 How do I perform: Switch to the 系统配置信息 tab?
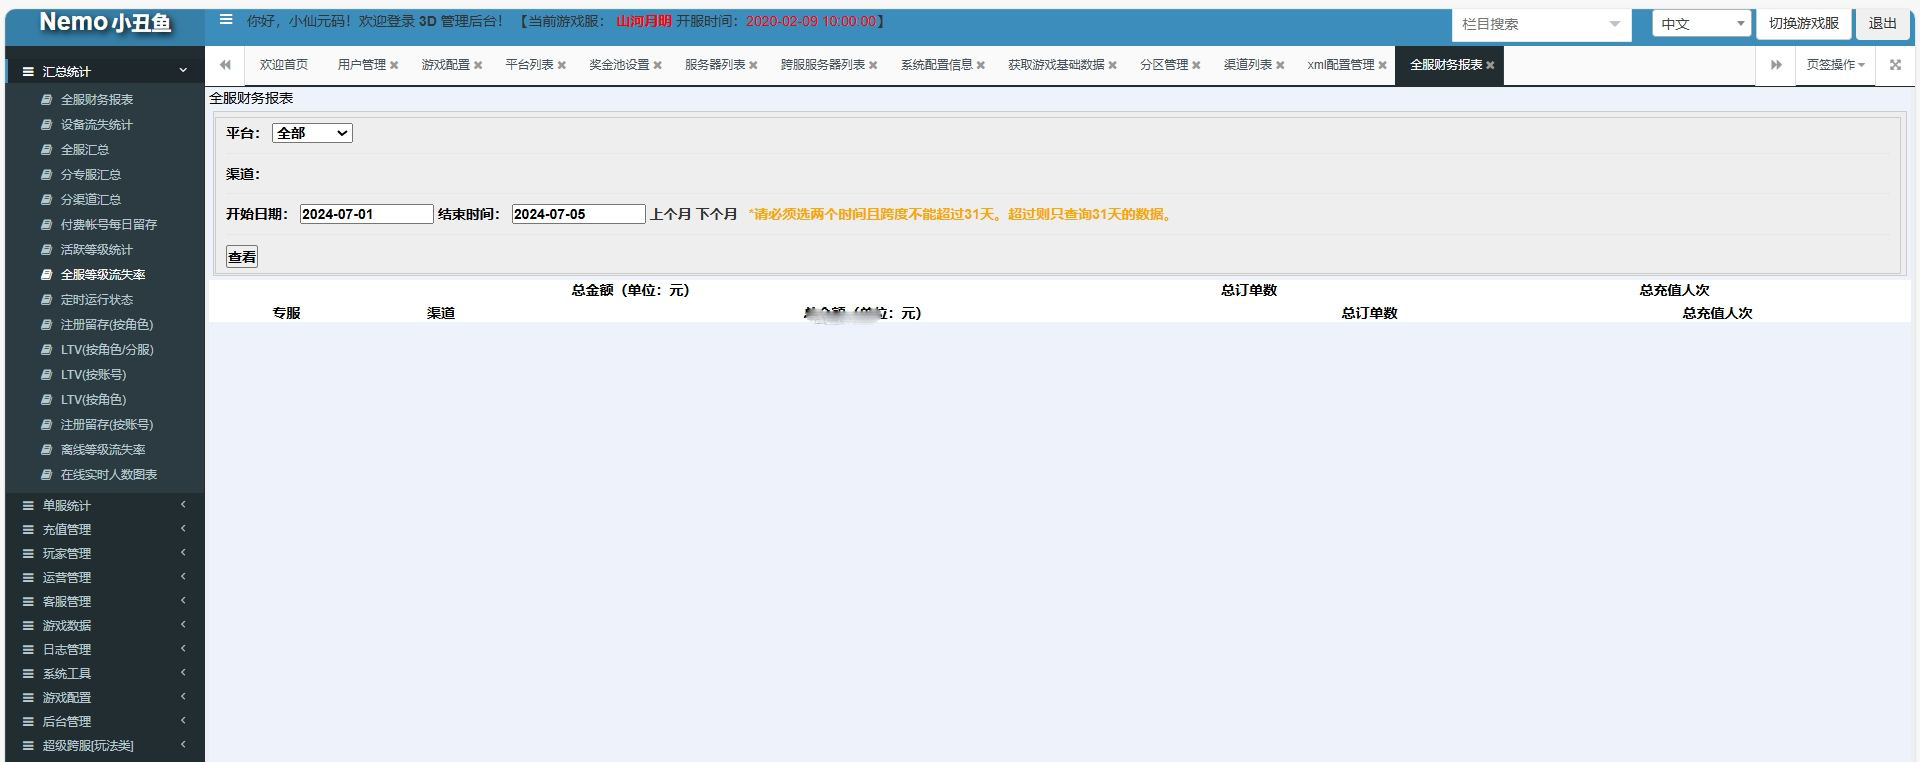tap(936, 65)
